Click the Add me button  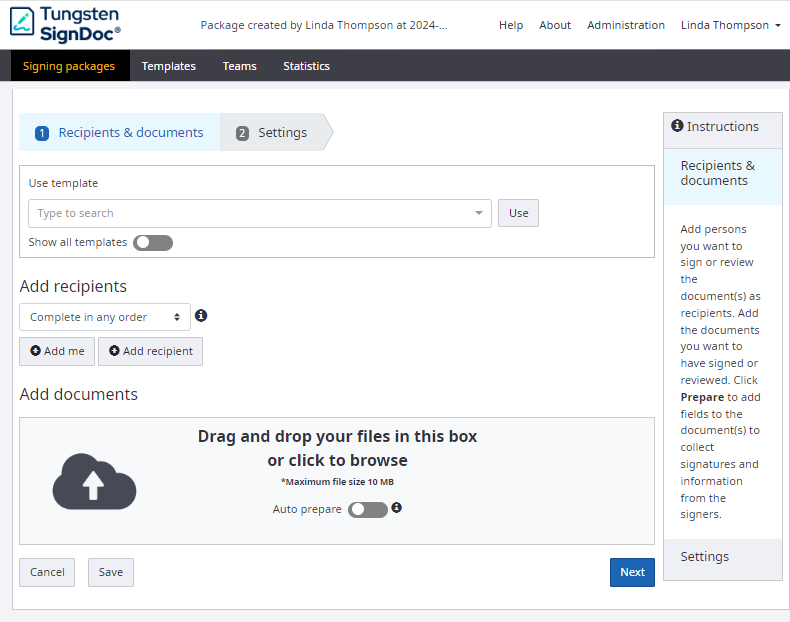tap(57, 351)
